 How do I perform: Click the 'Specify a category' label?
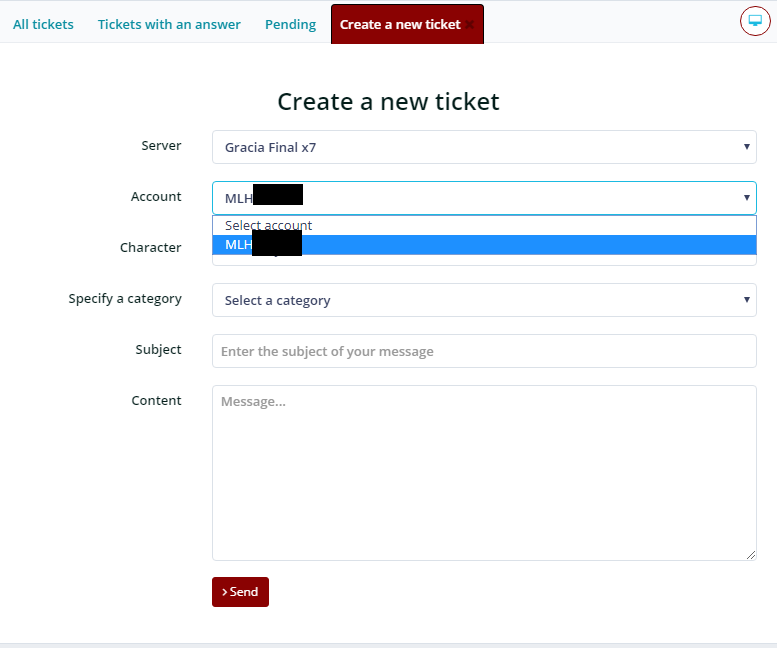(125, 299)
